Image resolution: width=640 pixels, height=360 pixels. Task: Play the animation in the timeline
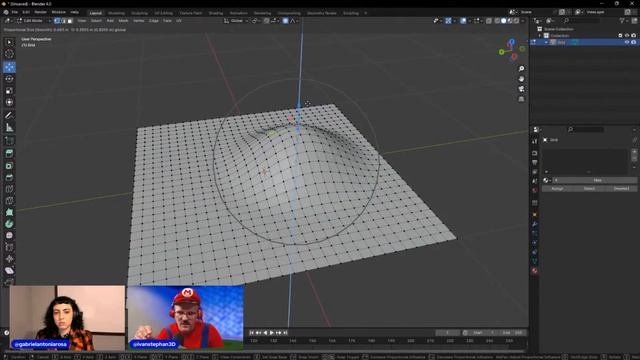click(x=272, y=333)
